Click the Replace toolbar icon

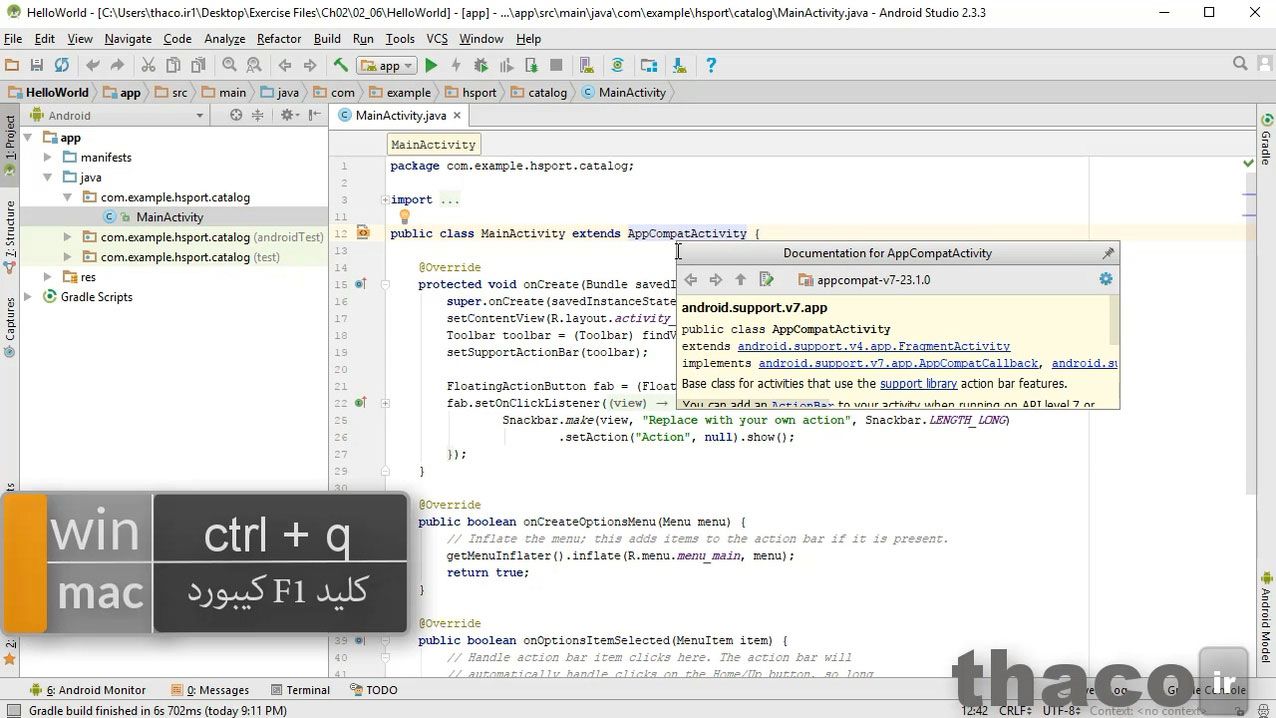tap(254, 65)
